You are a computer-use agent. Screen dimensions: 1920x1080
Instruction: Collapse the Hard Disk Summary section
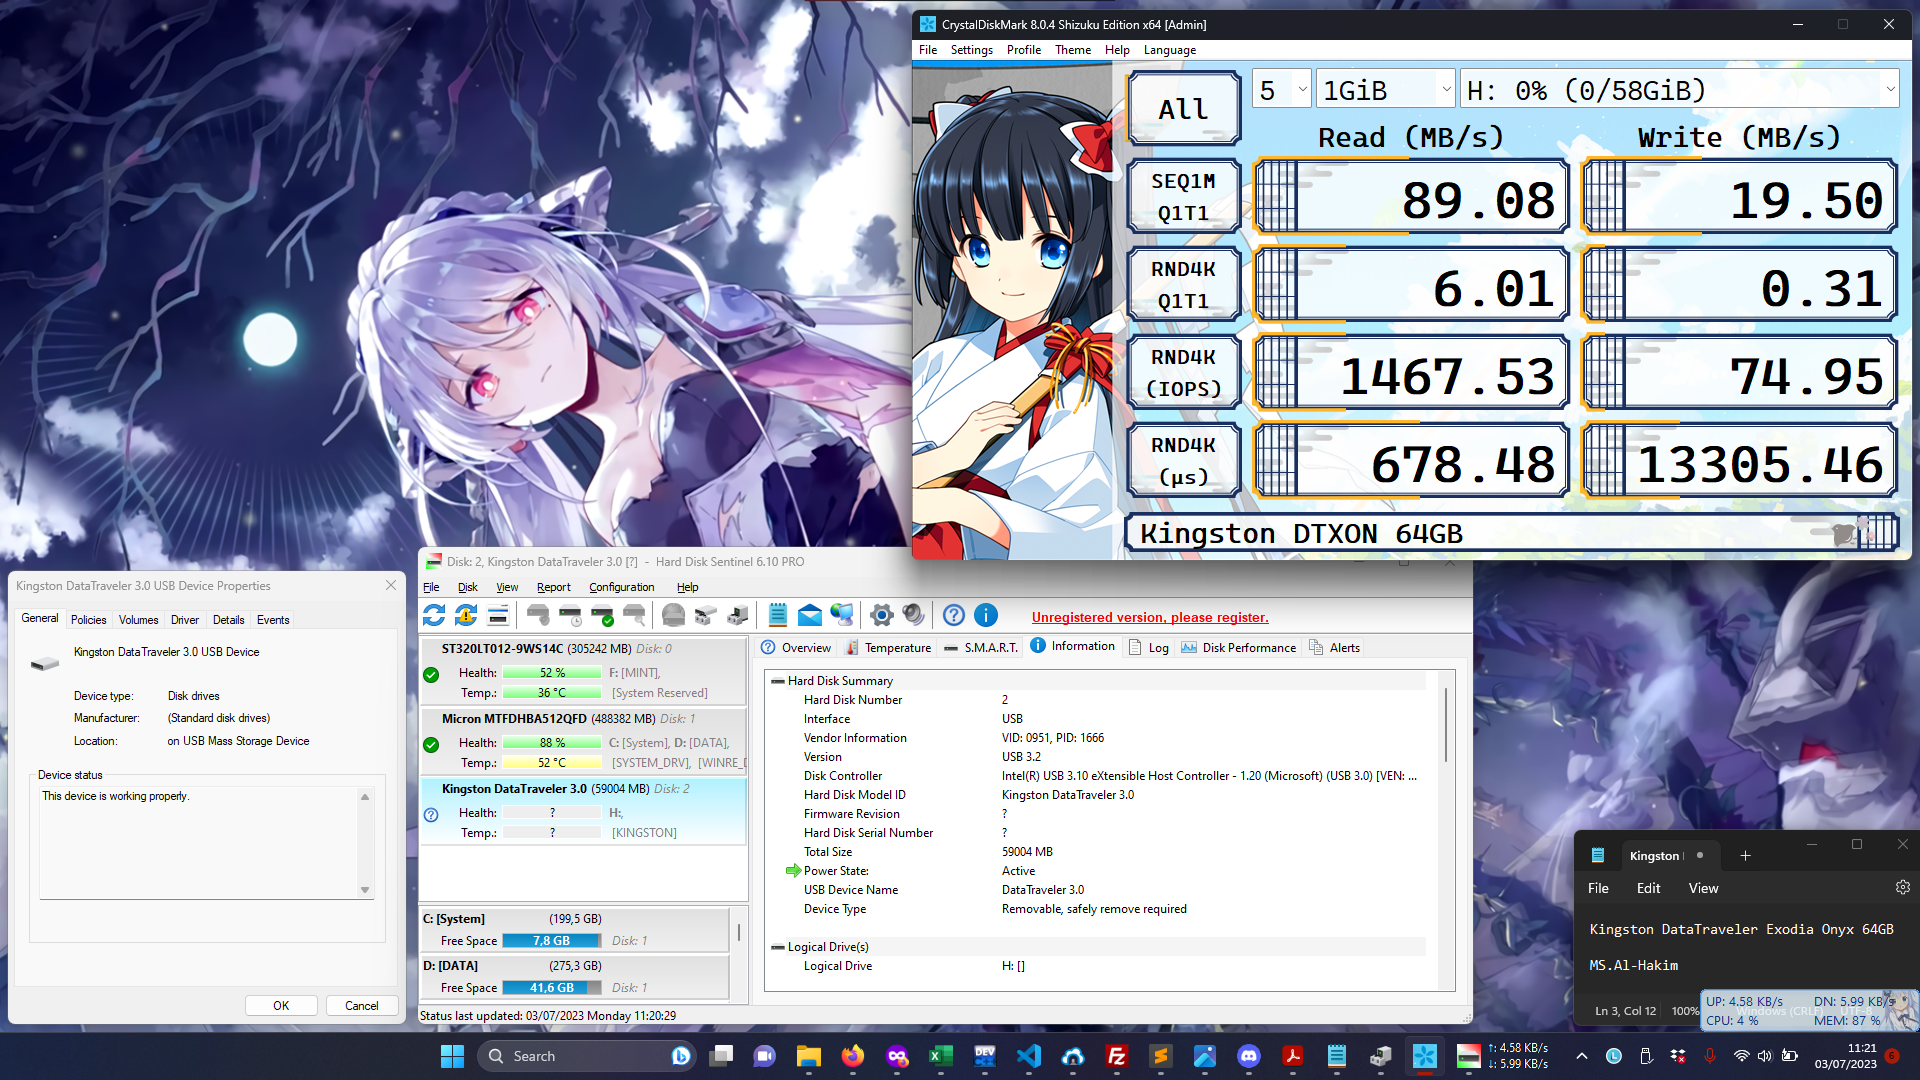777,681
